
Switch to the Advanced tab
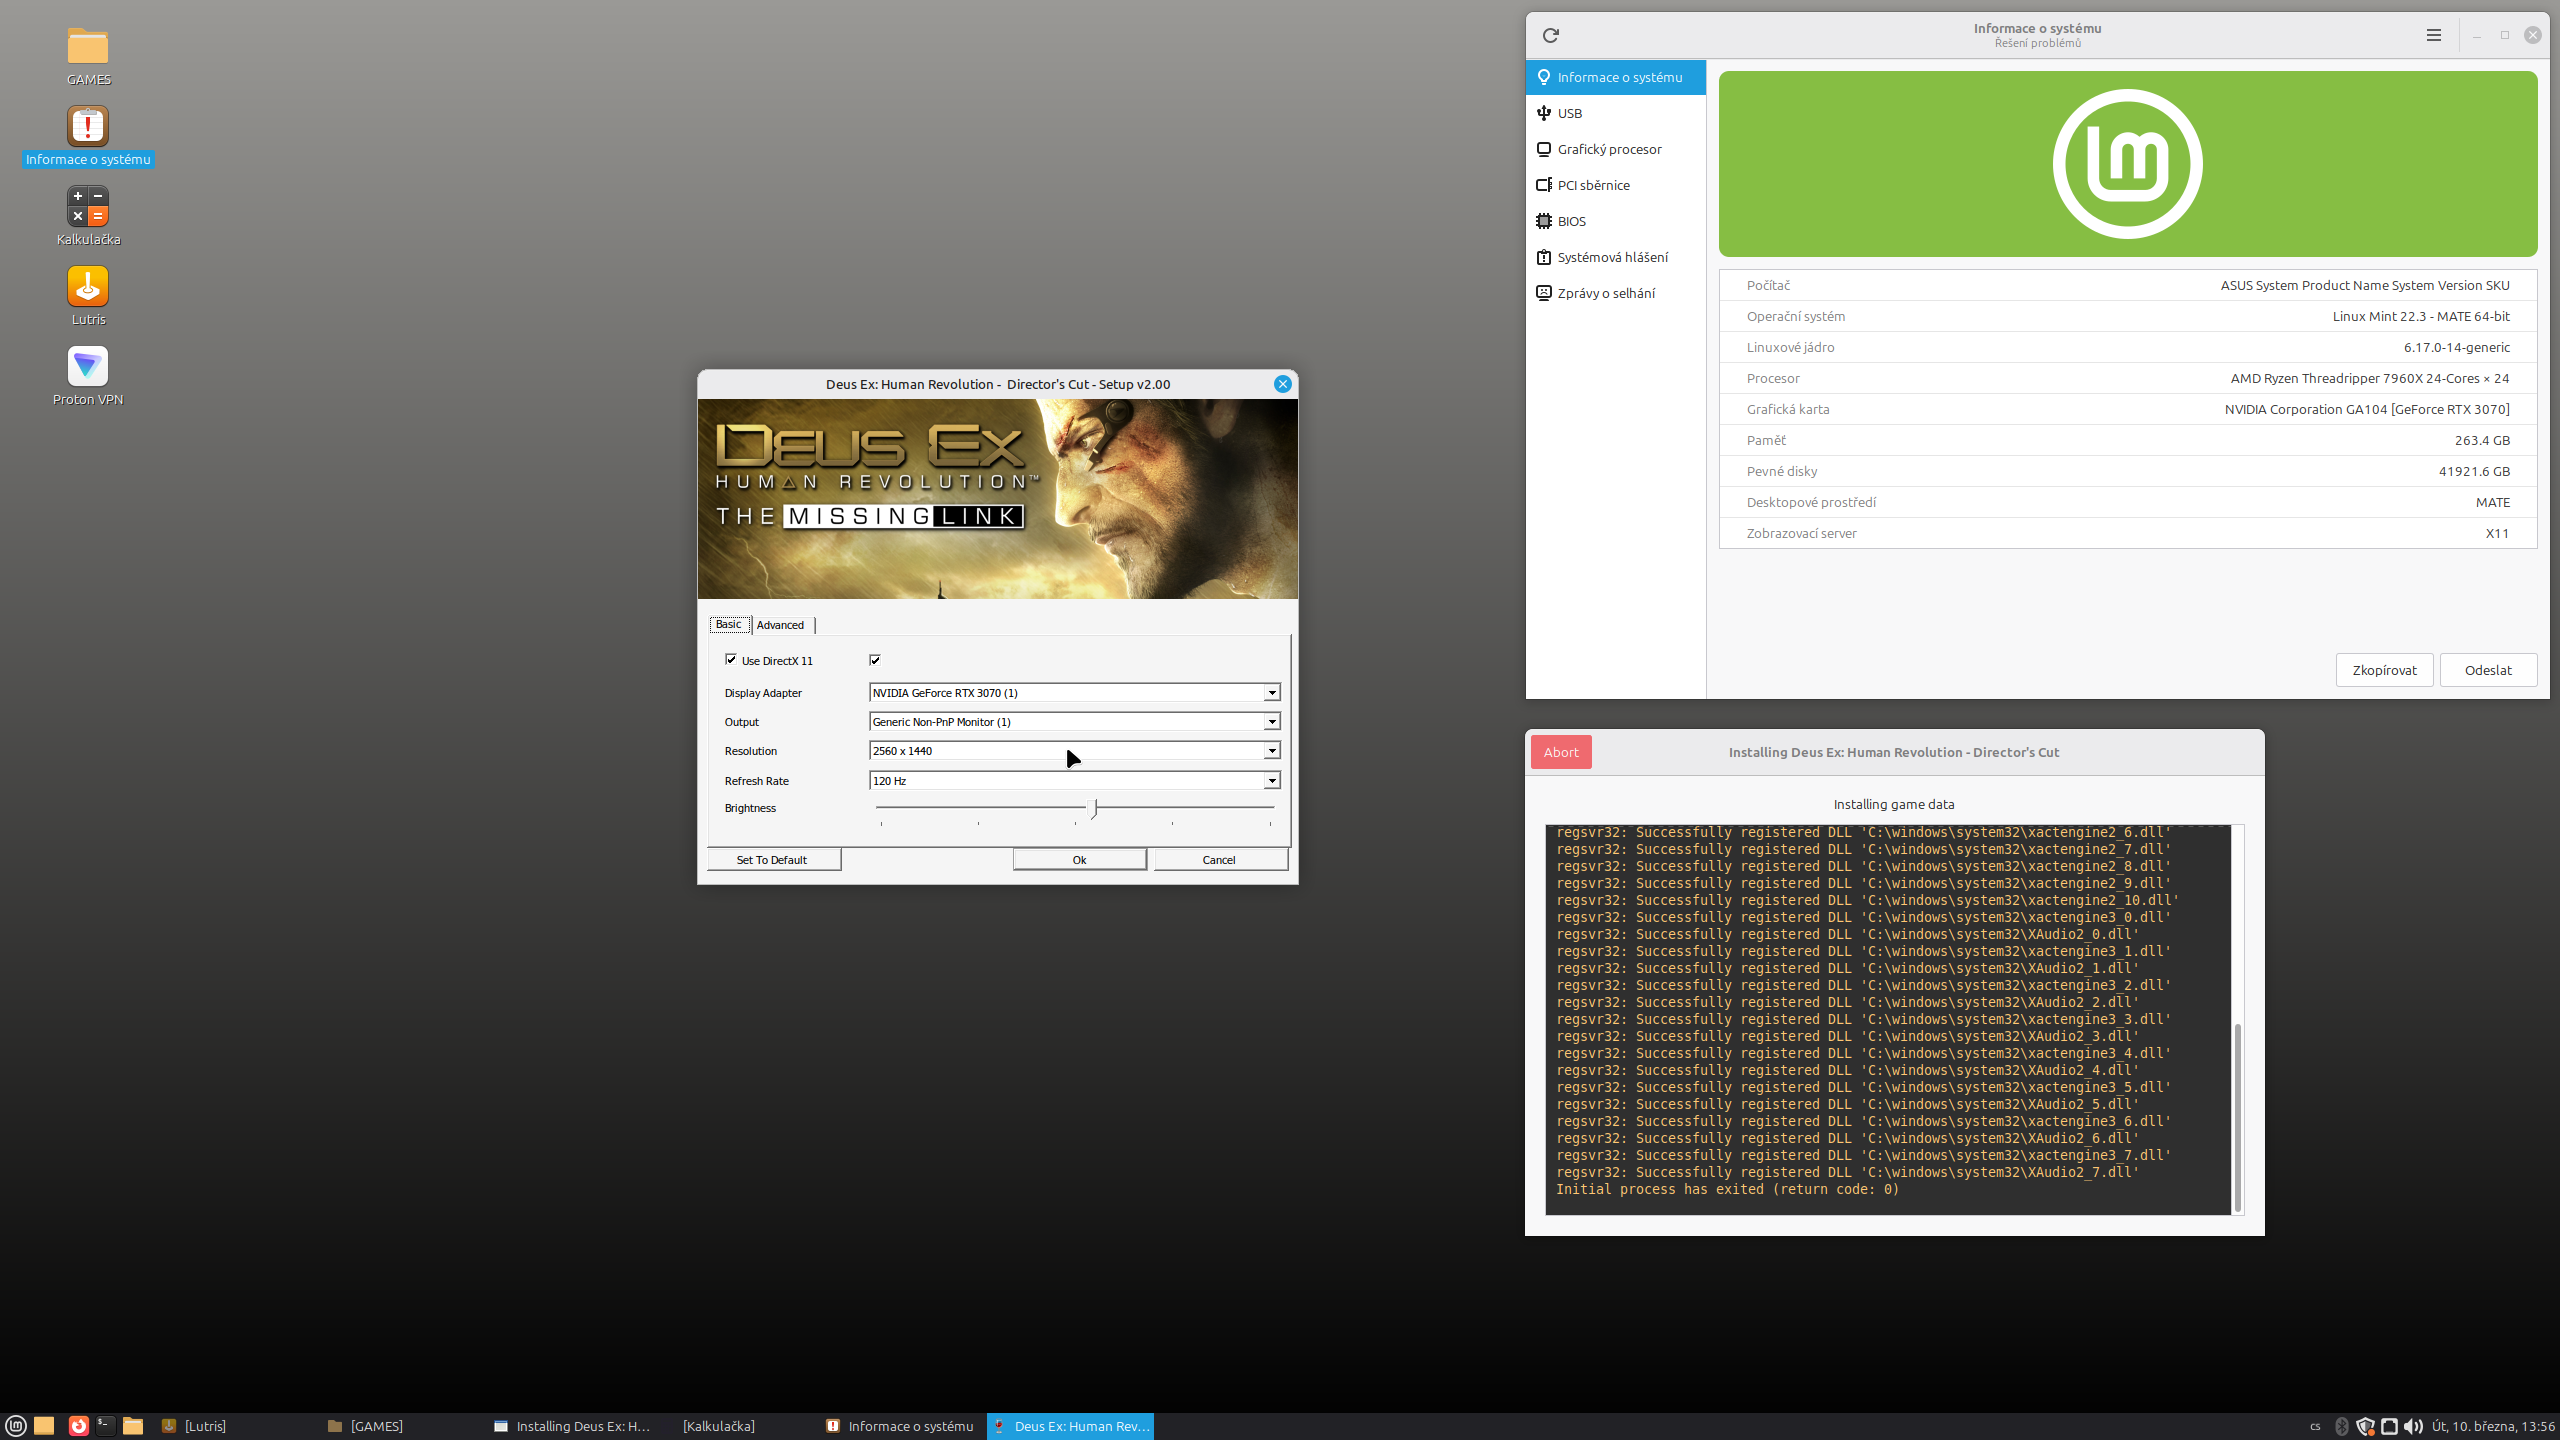[x=780, y=625]
